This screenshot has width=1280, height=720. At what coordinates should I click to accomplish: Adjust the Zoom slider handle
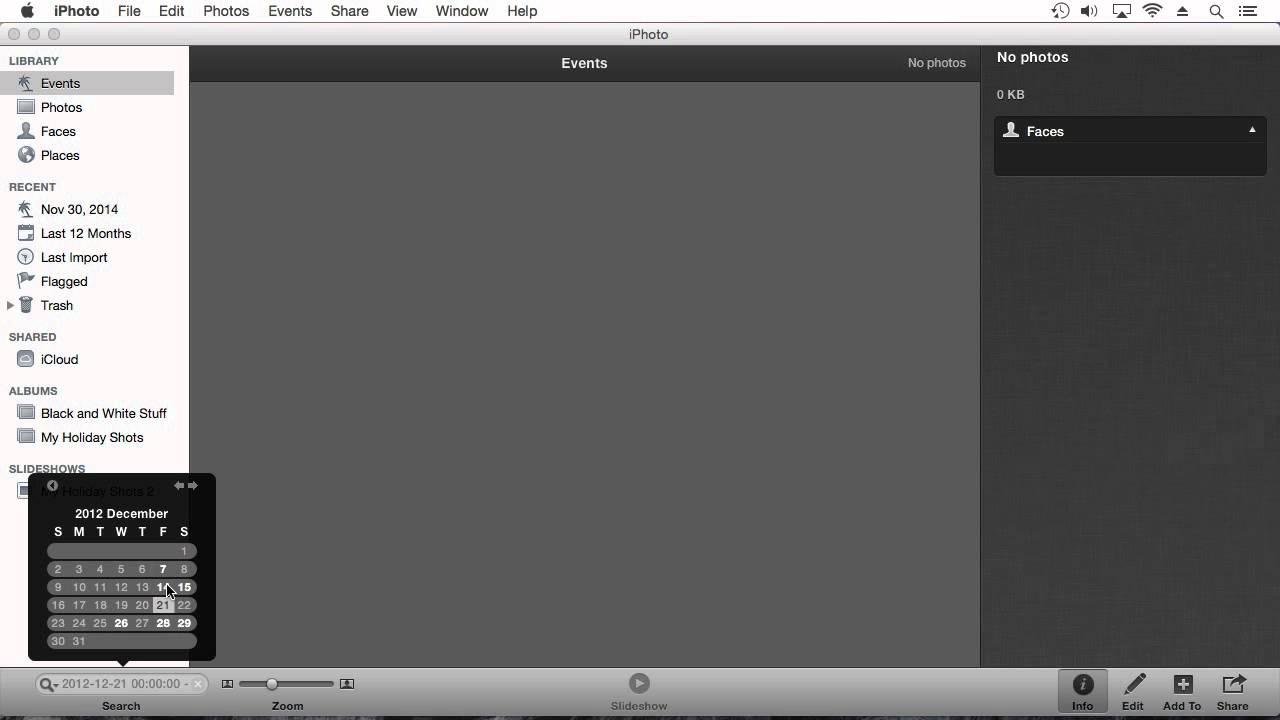271,684
